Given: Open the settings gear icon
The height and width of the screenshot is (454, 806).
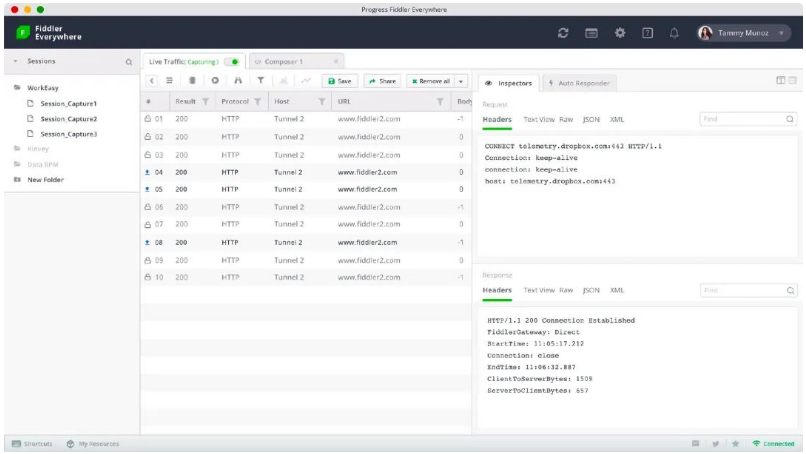Looking at the screenshot, I should [620, 33].
